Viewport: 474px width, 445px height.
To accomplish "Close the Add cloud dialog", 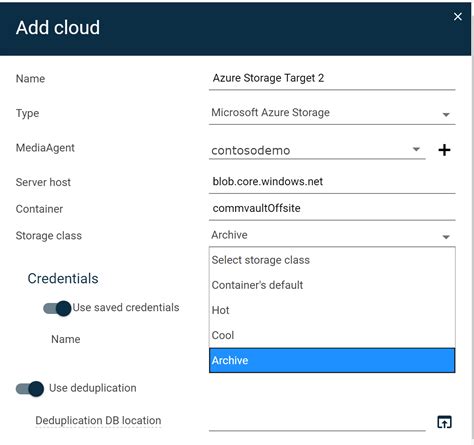I will (458, 16).
